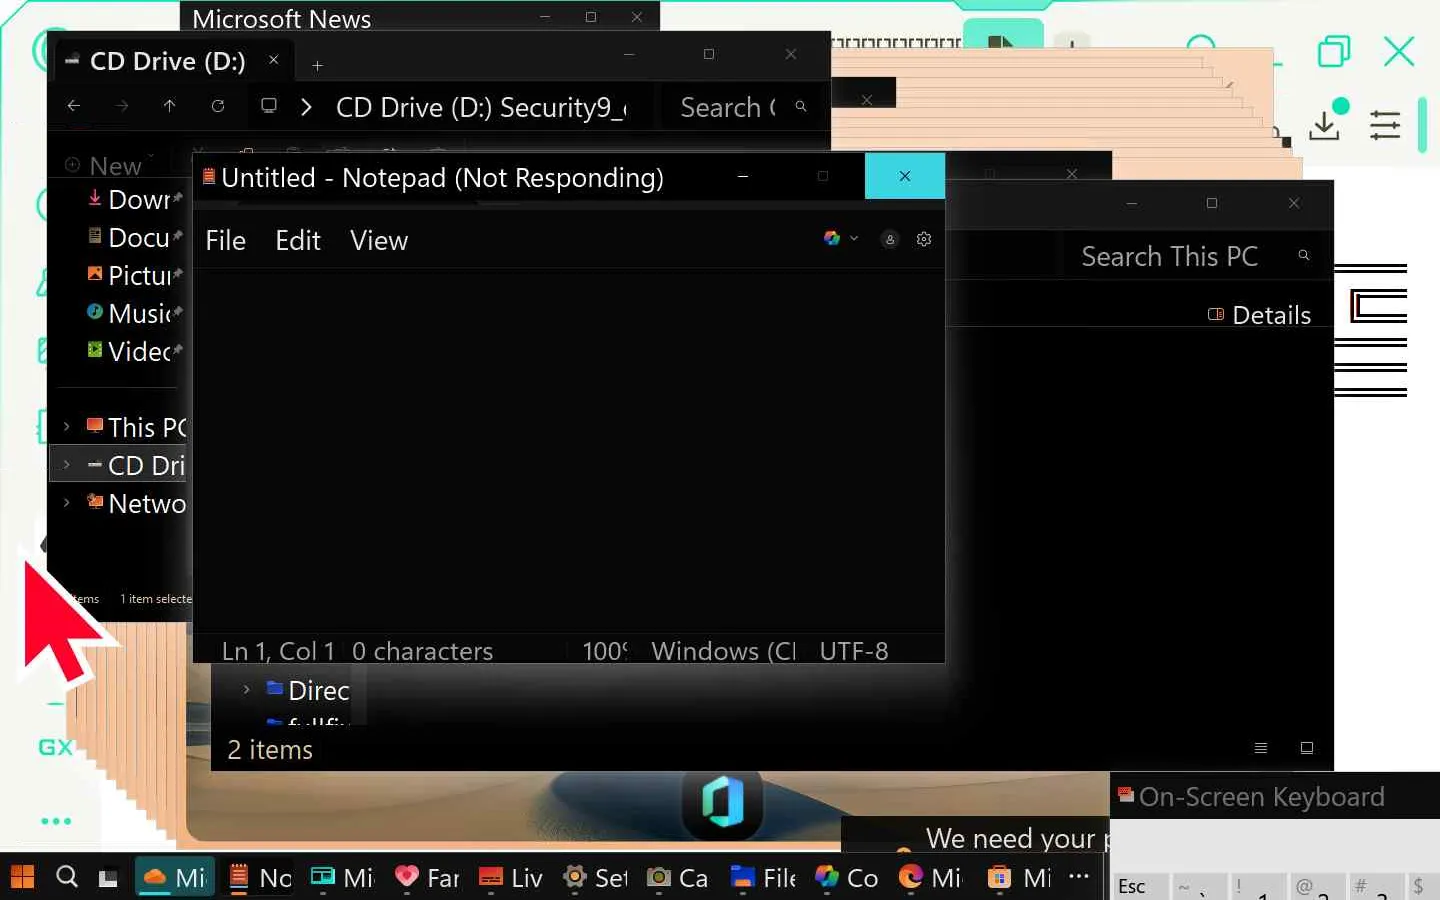Viewport: 1440px width, 900px height.
Task: Open Videos in the navigation pane
Action: (135, 352)
